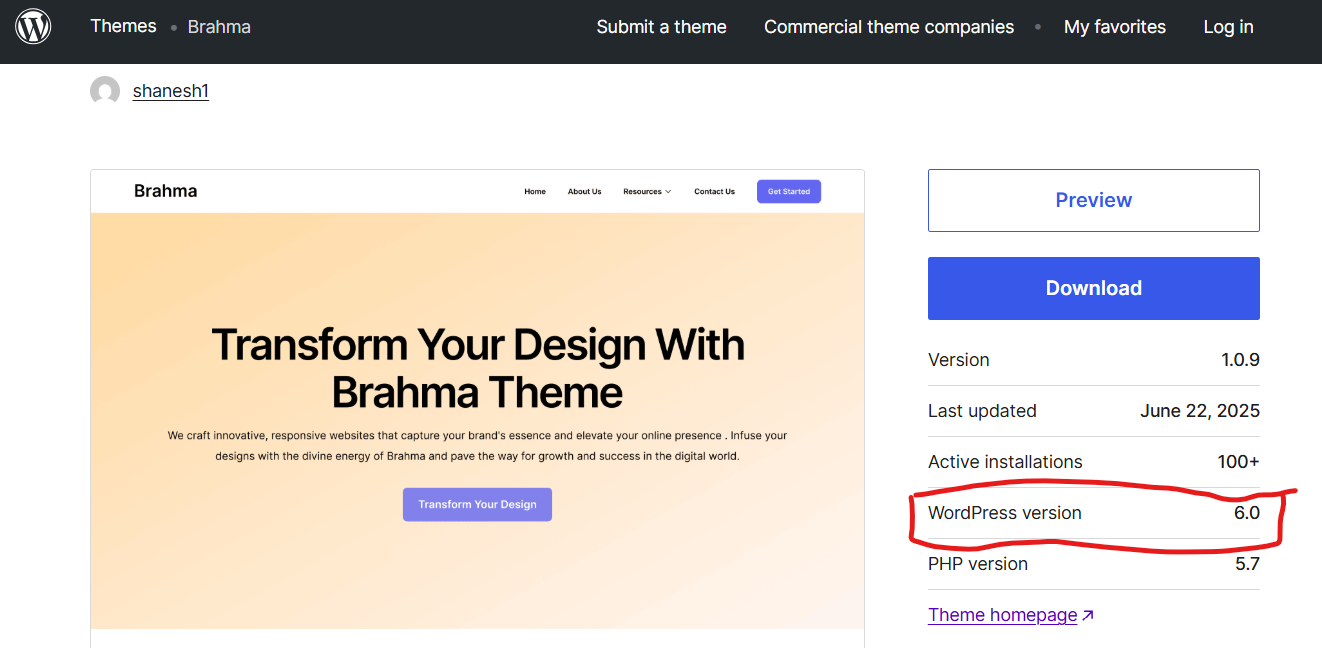This screenshot has height=648, width=1322.
Task: Click the Active installations label
Action: click(x=1005, y=462)
